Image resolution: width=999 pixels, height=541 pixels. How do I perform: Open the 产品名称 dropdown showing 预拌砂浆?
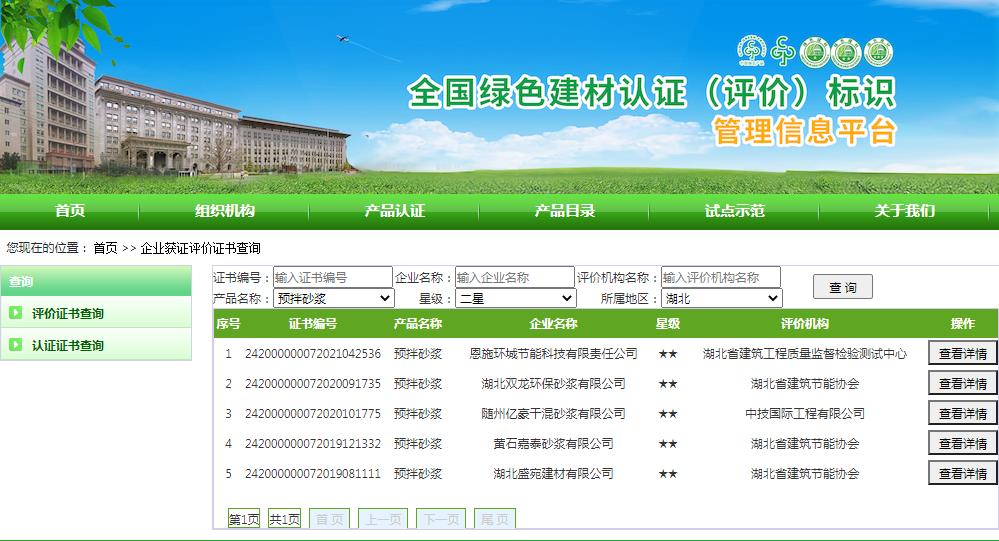pyautogui.click(x=334, y=298)
